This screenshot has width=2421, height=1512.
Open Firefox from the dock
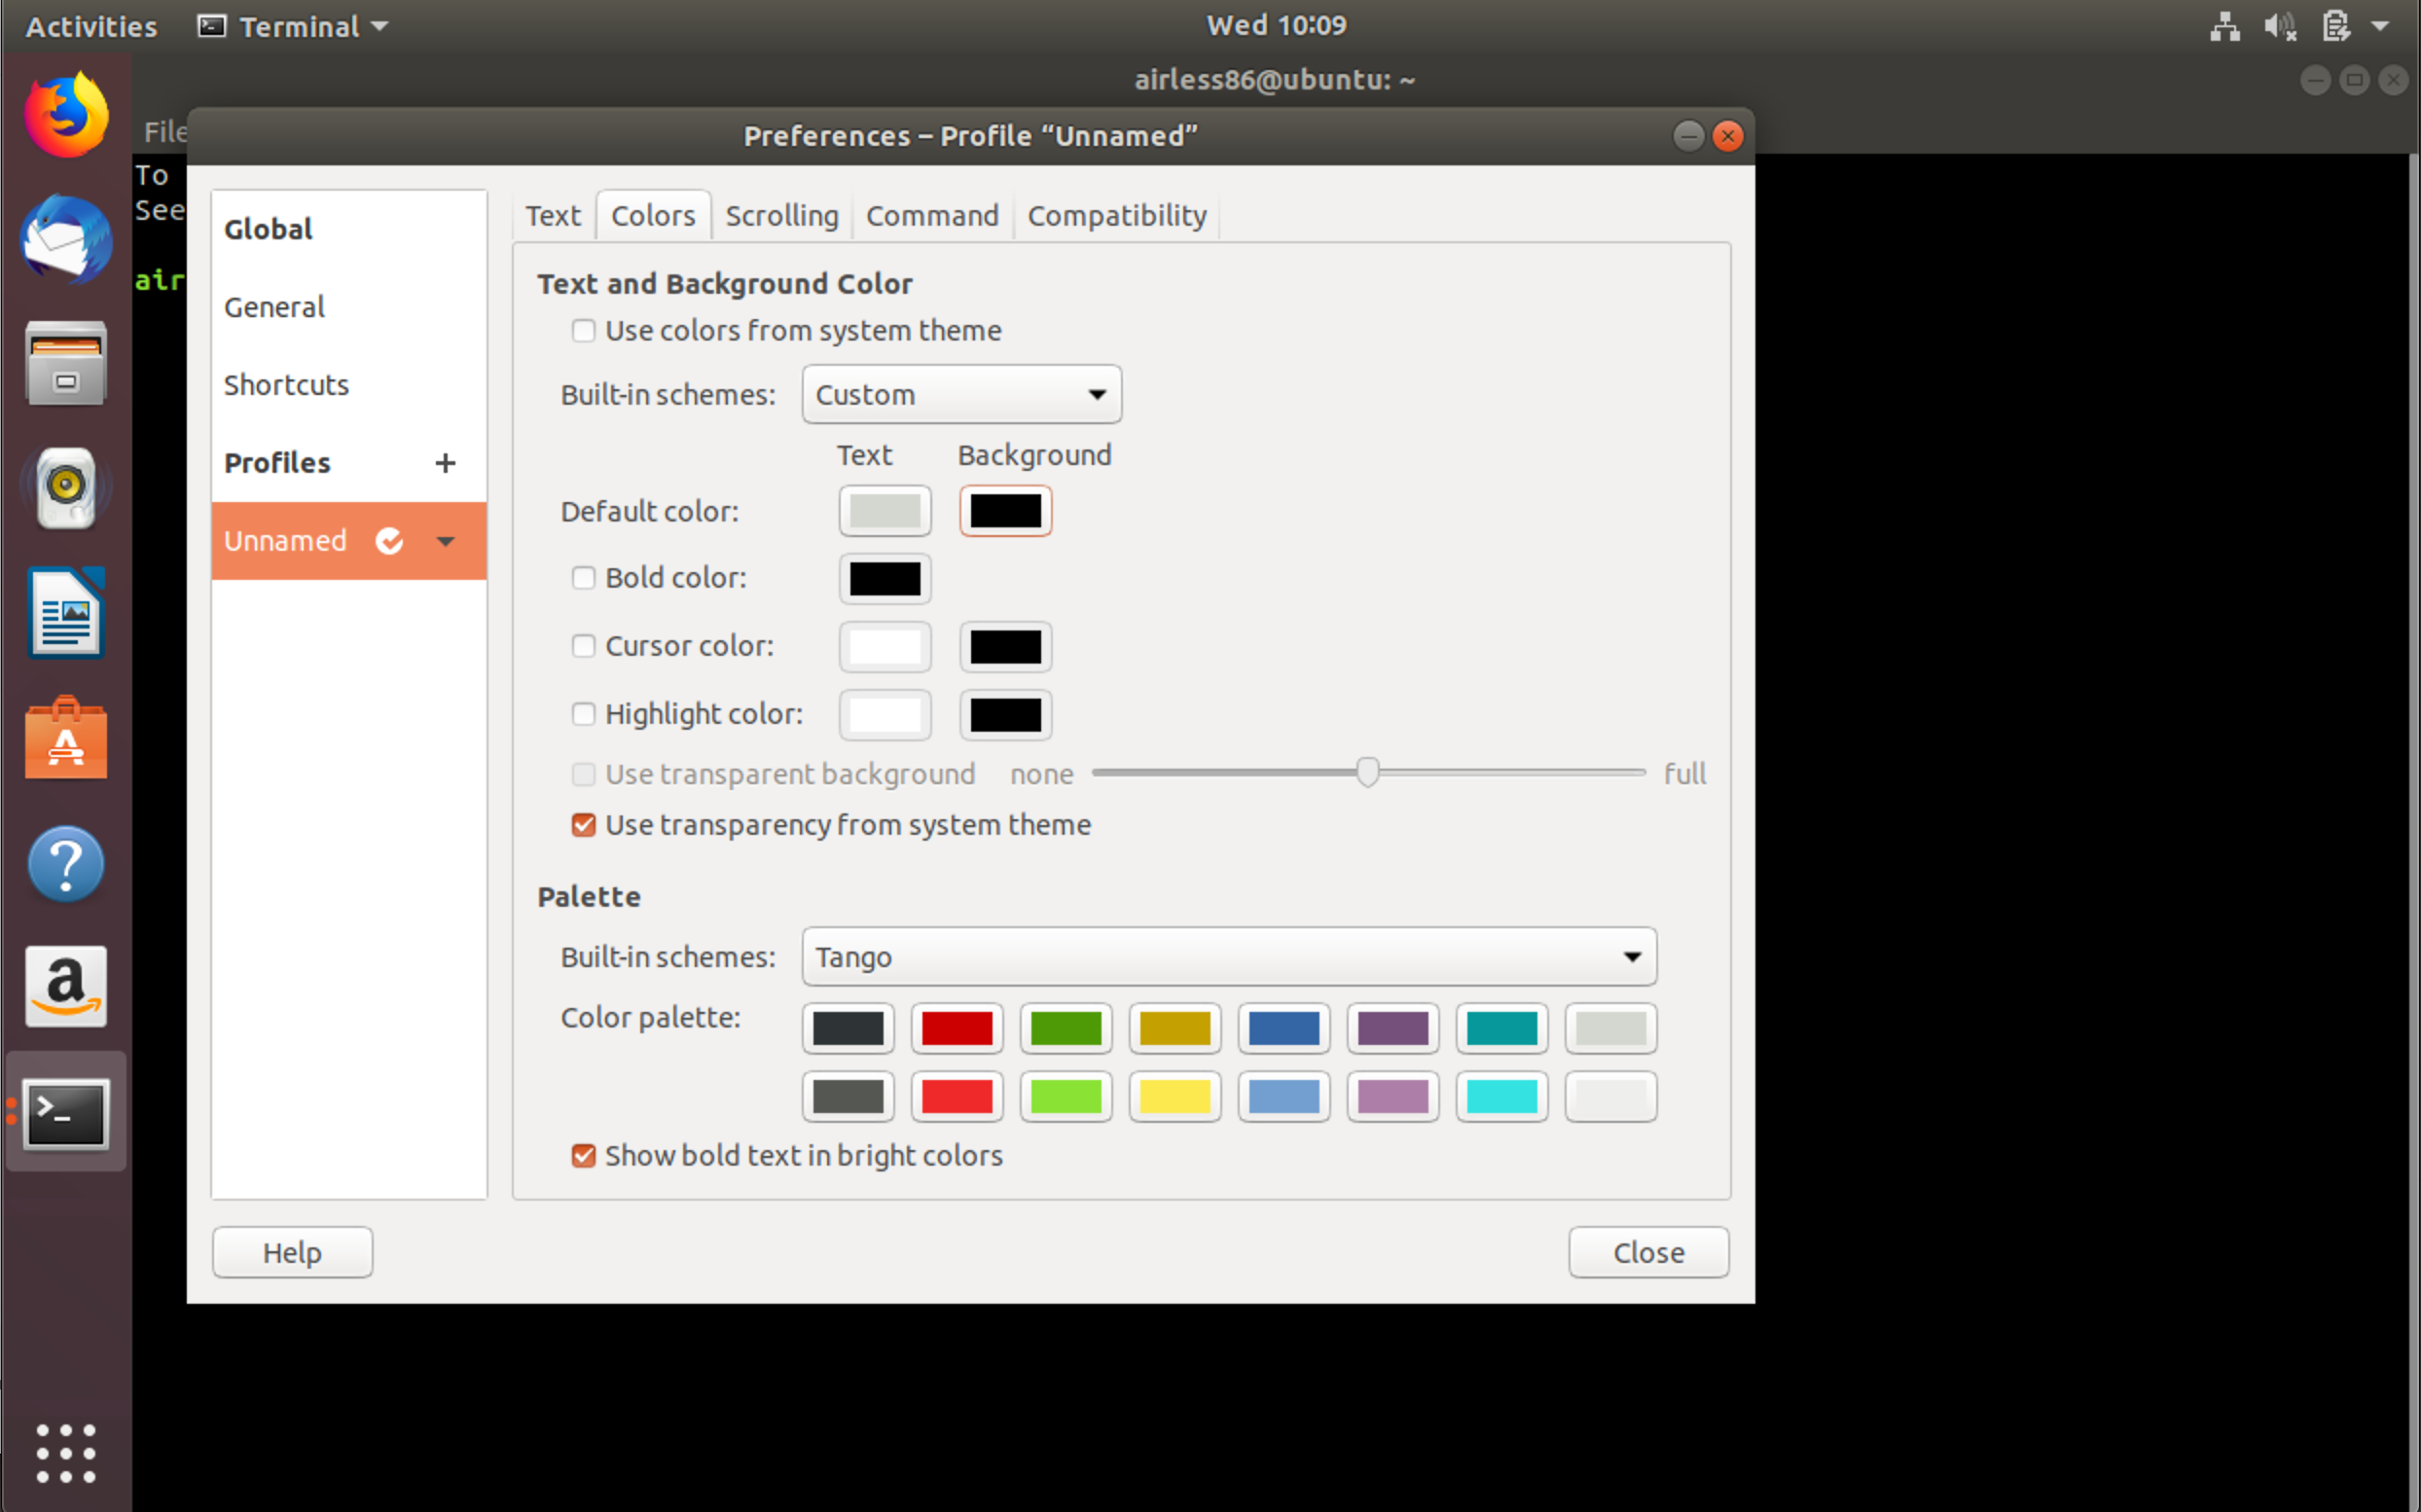pyautogui.click(x=66, y=115)
